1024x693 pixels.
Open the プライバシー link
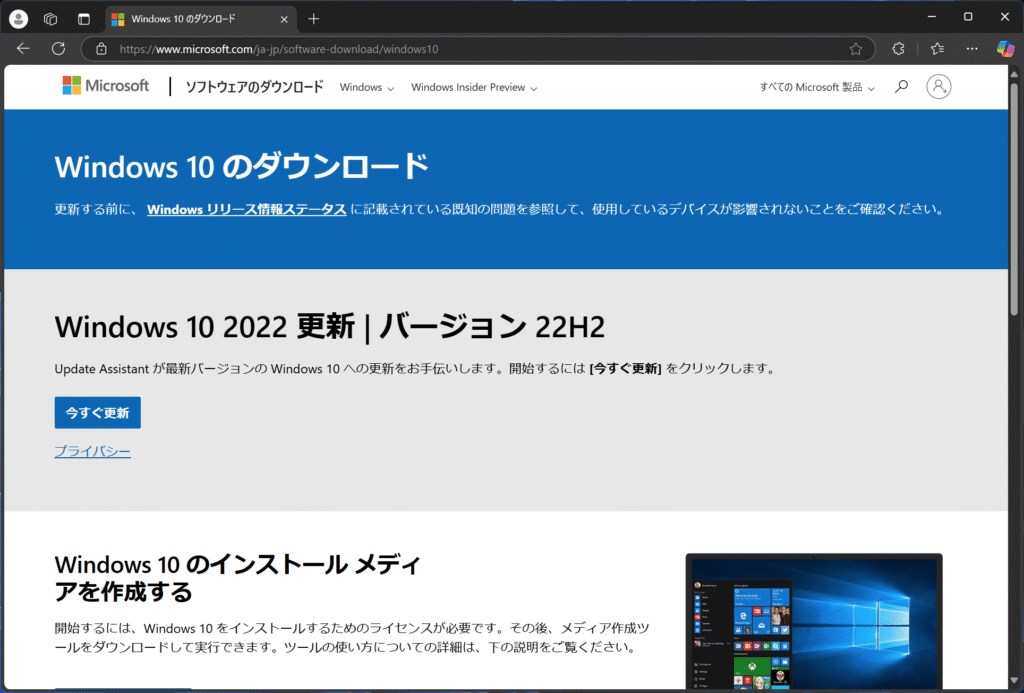click(x=92, y=451)
